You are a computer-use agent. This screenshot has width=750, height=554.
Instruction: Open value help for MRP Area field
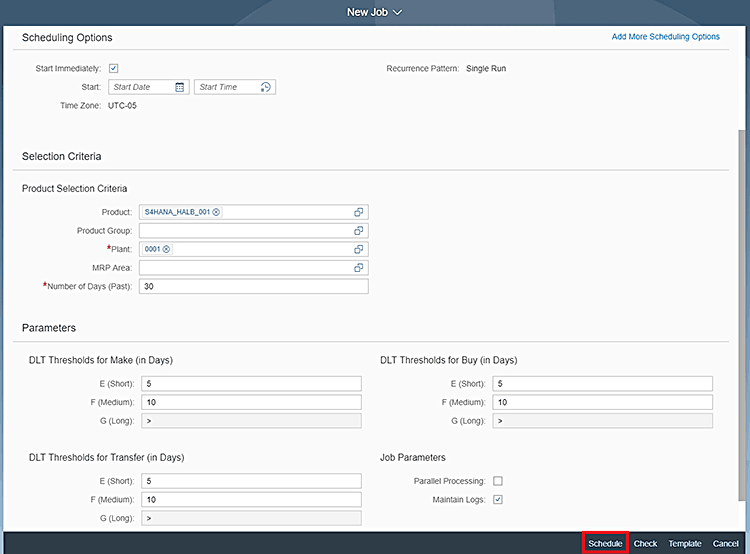click(359, 268)
